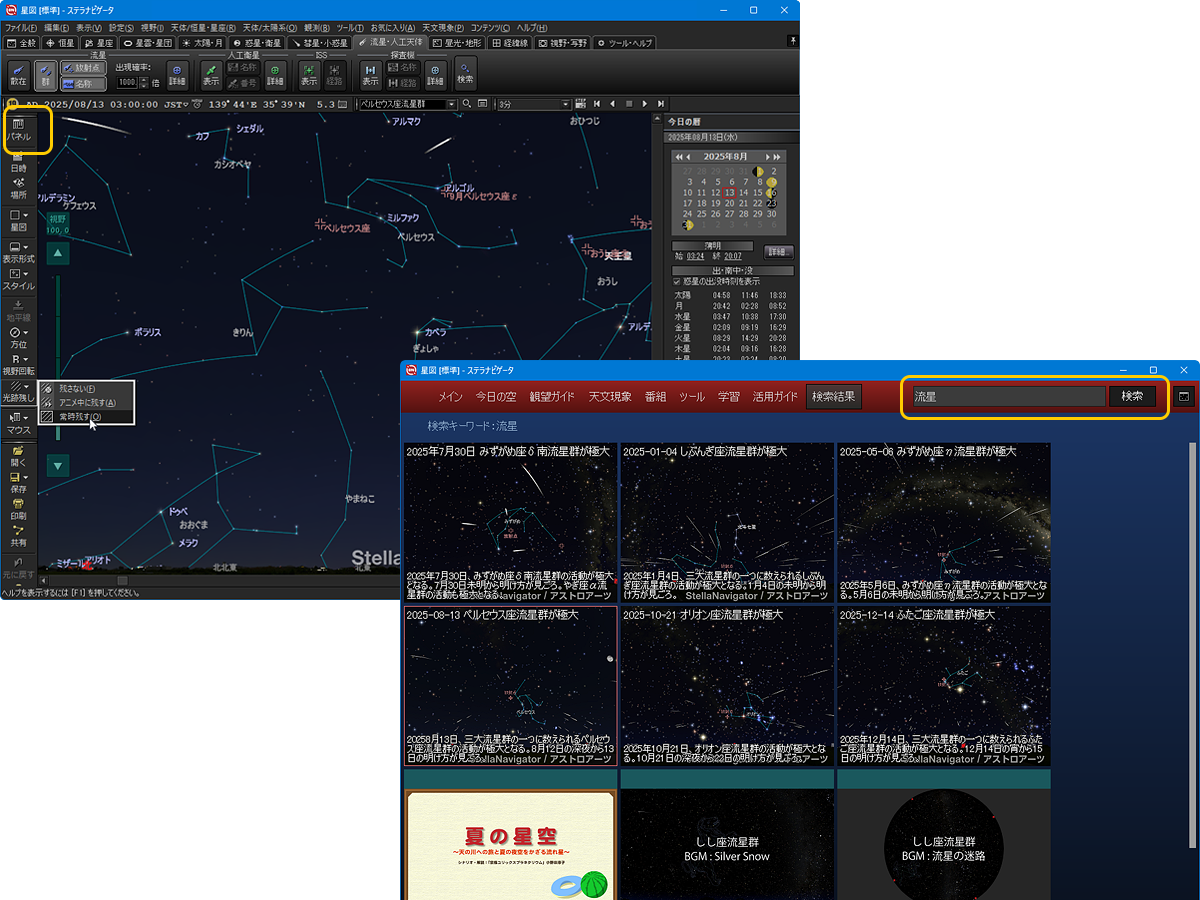Click the 印刷 print icon
This screenshot has width=1200, height=900.
18,509
